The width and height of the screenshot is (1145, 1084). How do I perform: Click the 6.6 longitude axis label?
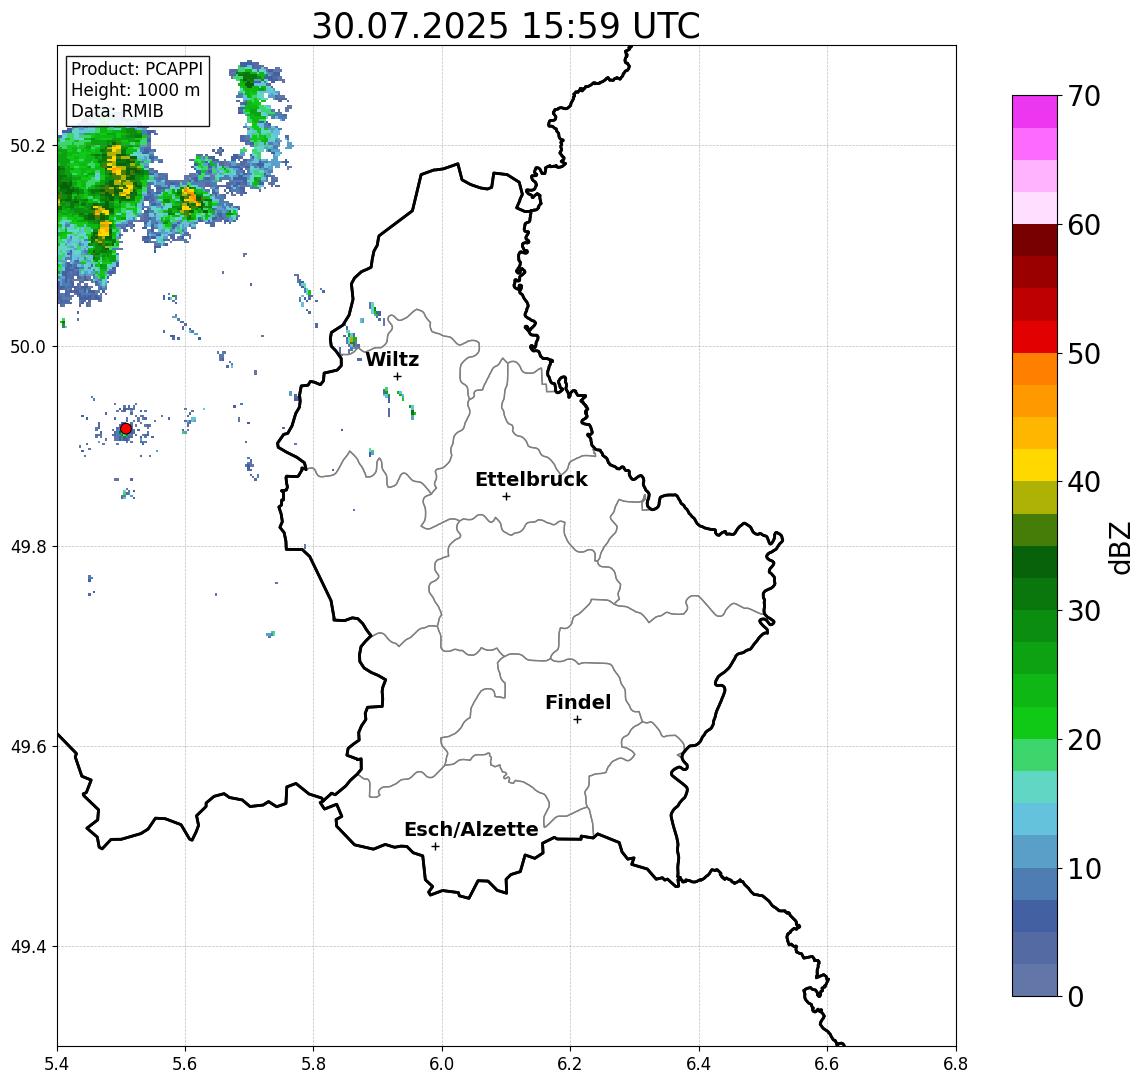[827, 1064]
